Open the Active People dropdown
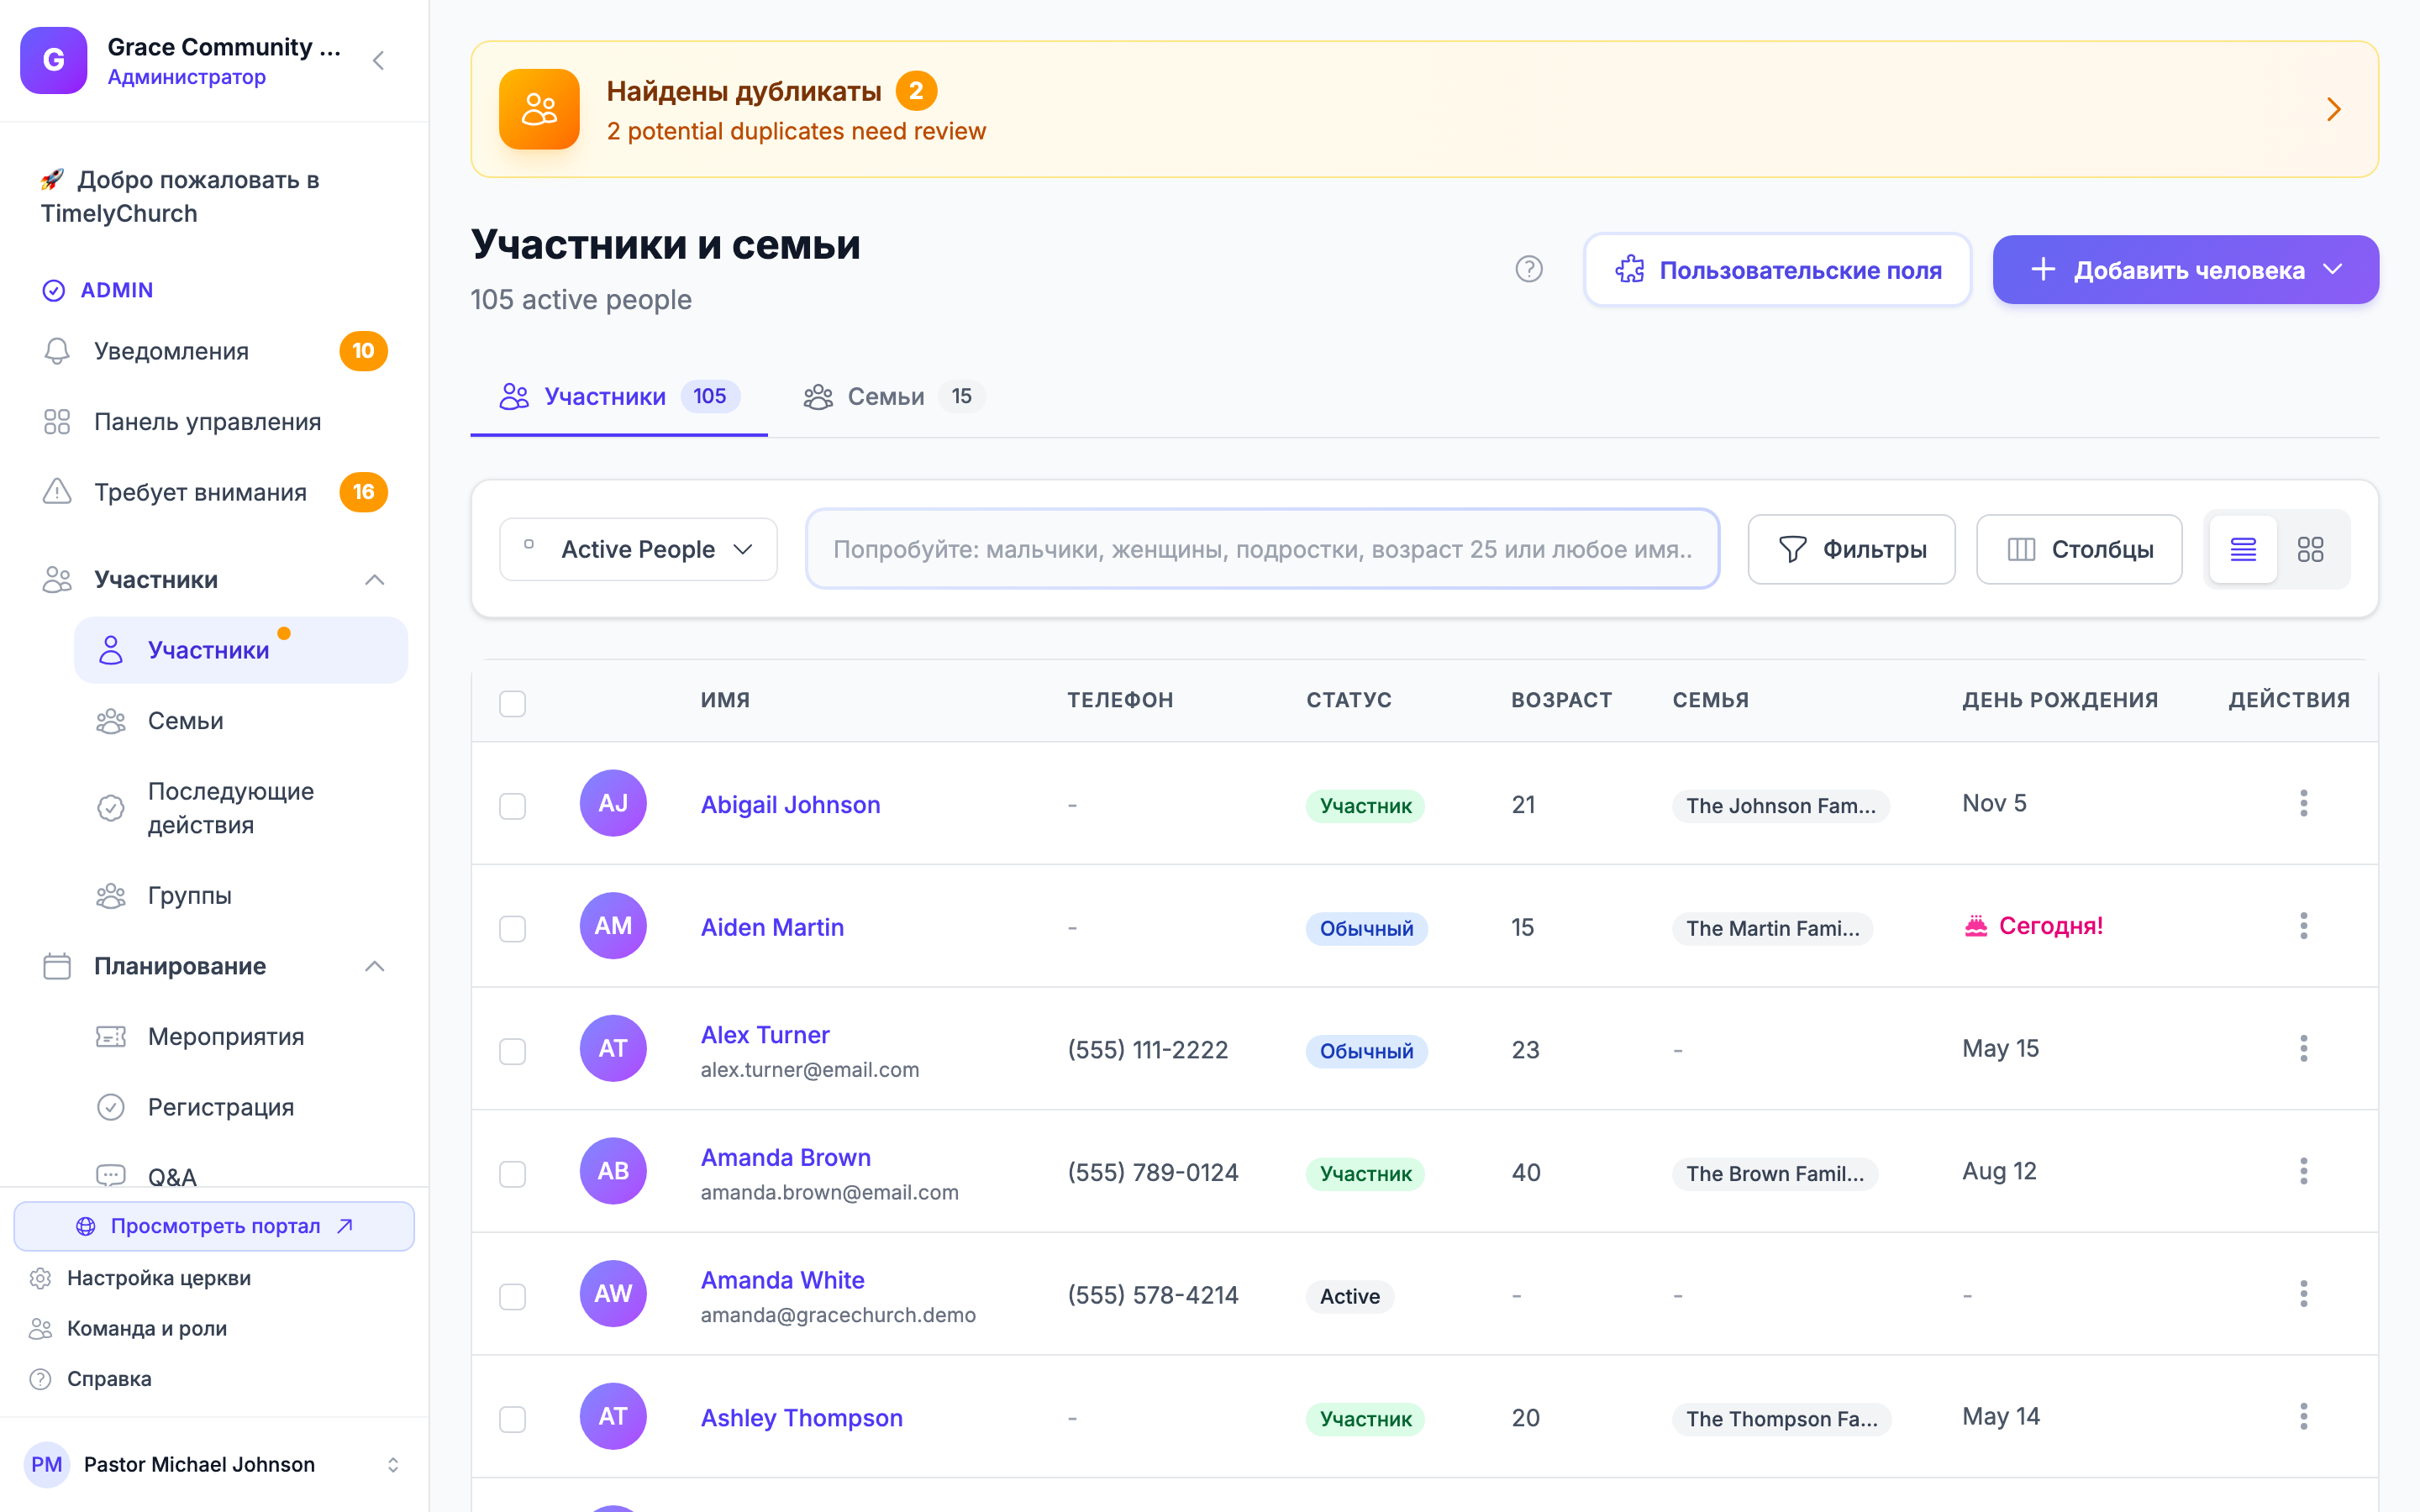Screen dimensions: 2420x1512 pyautogui.click(x=638, y=549)
